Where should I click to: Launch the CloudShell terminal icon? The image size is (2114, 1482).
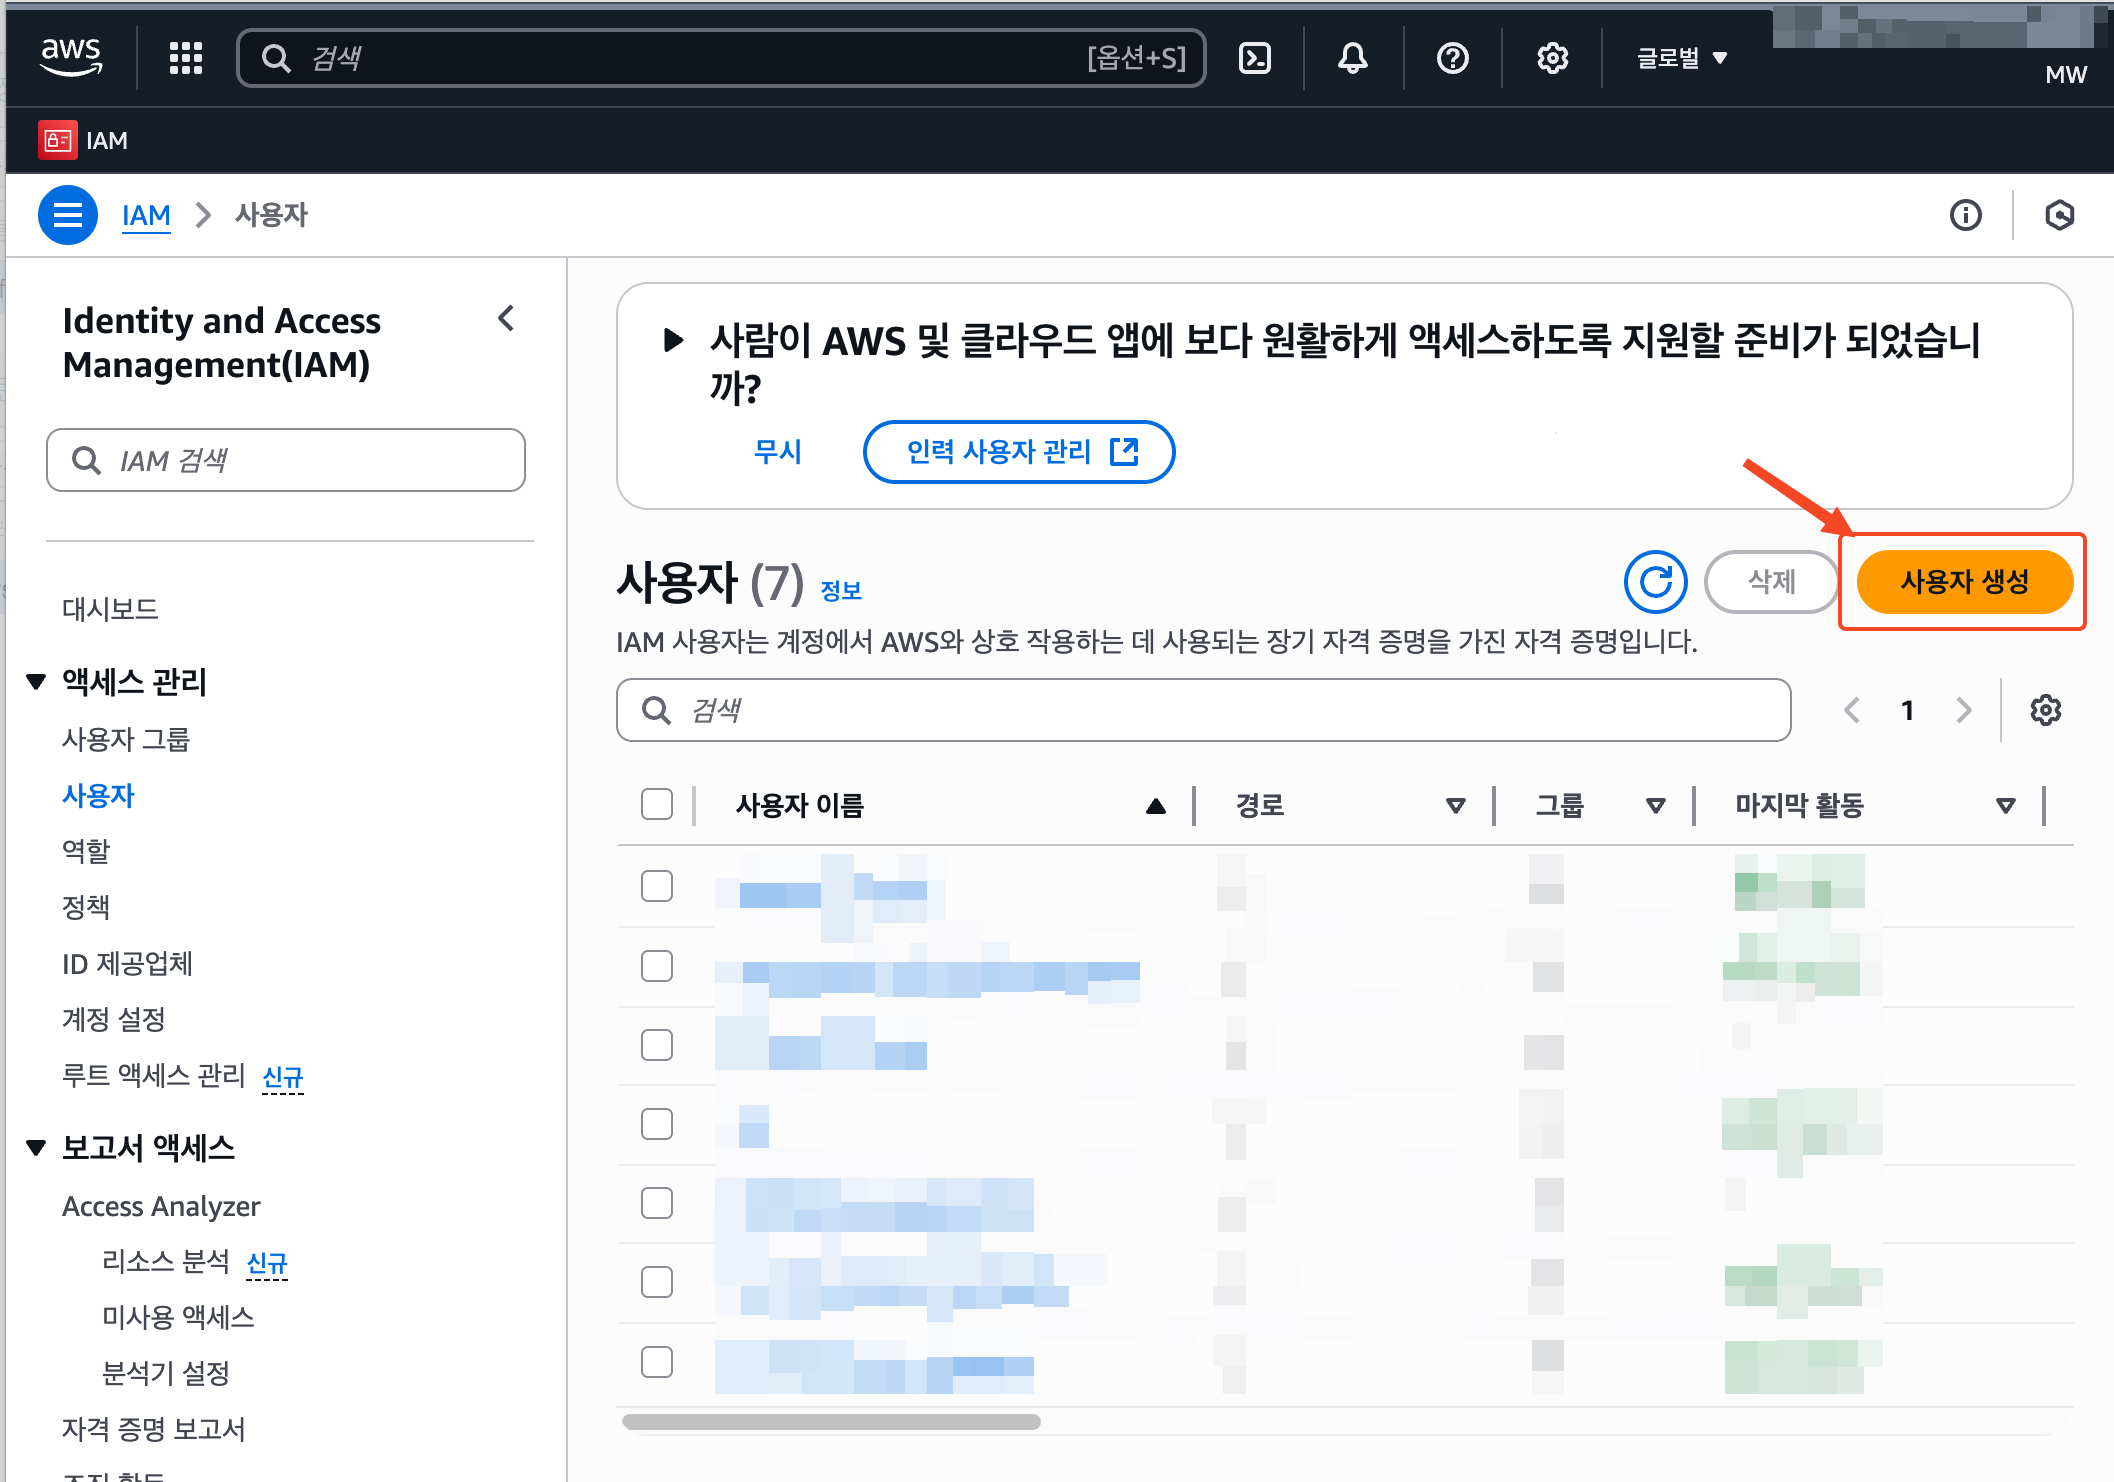1254,58
